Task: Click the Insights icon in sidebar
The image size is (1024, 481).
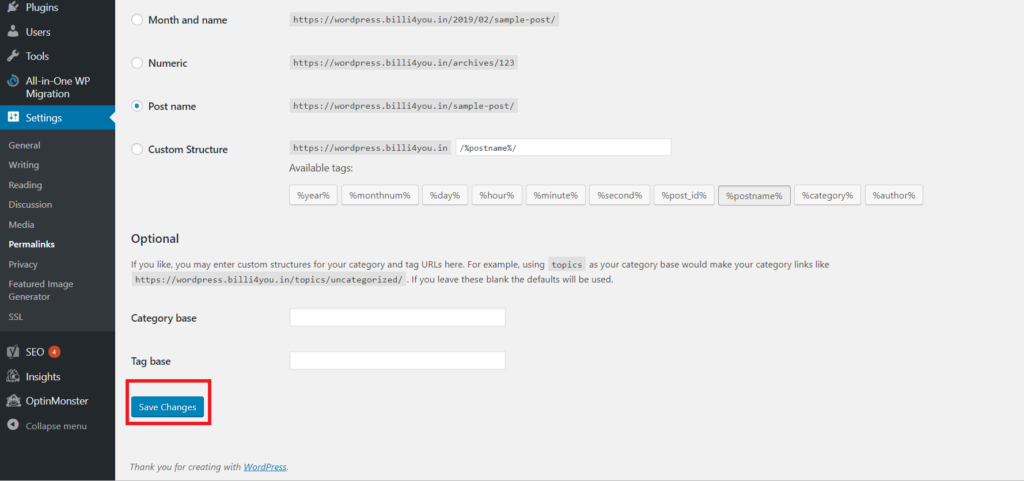Action: click(12, 377)
